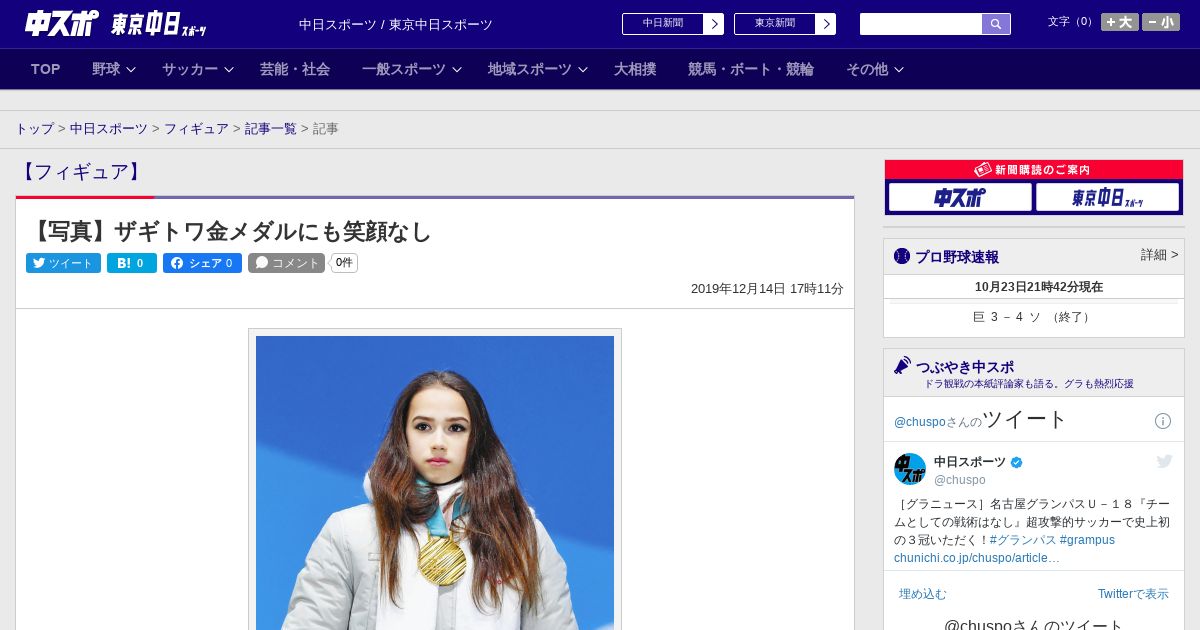Click the Hatena bookmark B! button
Image resolution: width=1200 pixels, height=630 pixels.
tap(132, 263)
